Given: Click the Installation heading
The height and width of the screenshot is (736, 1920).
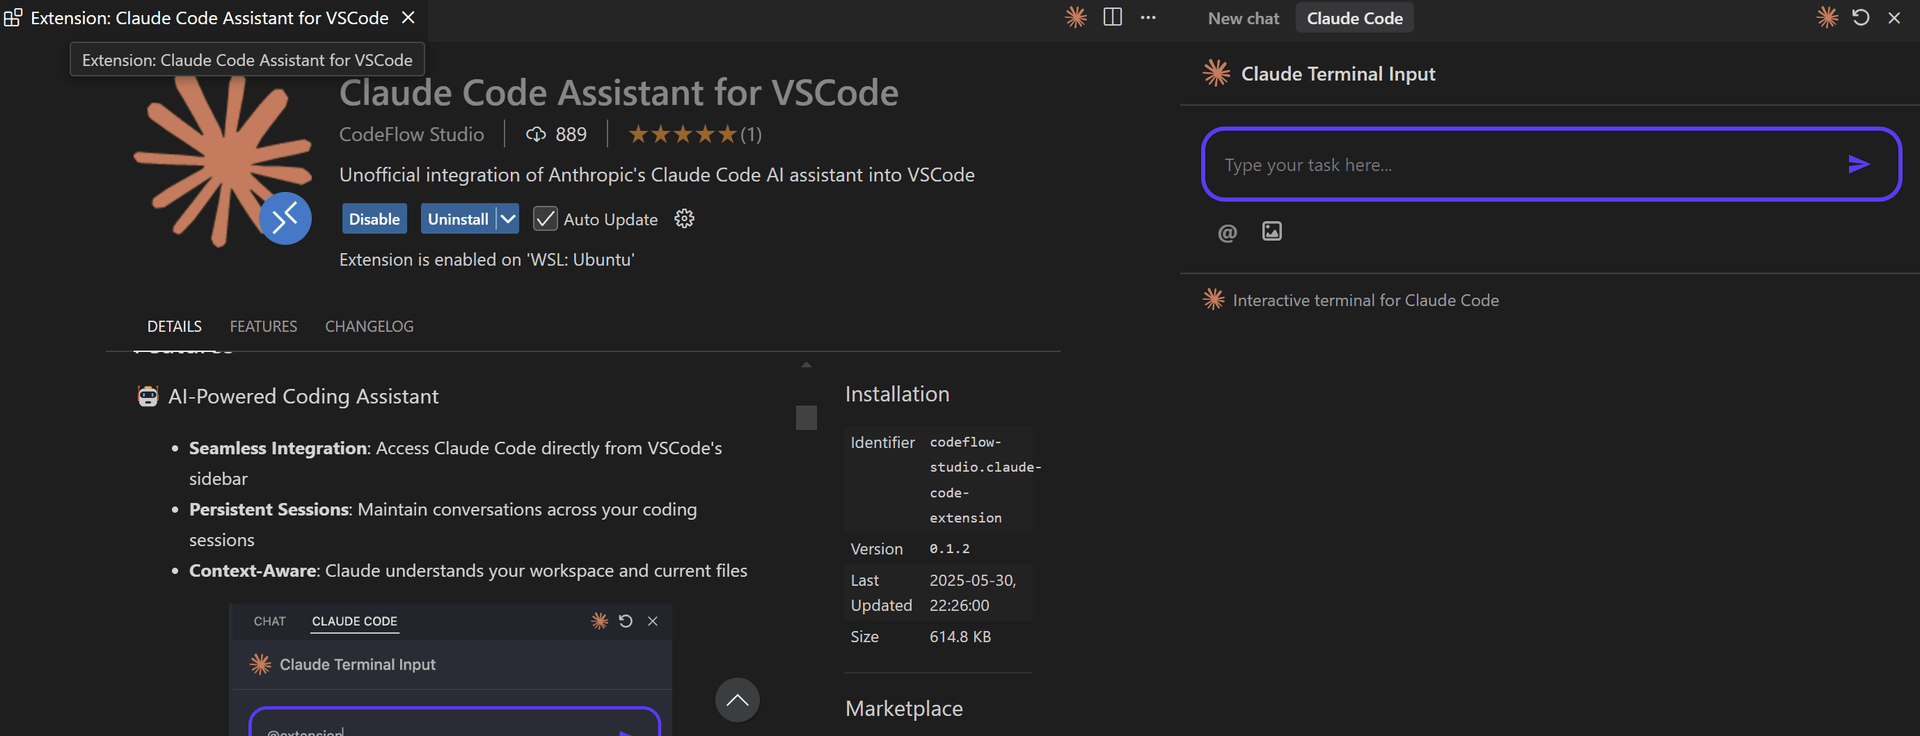Looking at the screenshot, I should [x=897, y=394].
